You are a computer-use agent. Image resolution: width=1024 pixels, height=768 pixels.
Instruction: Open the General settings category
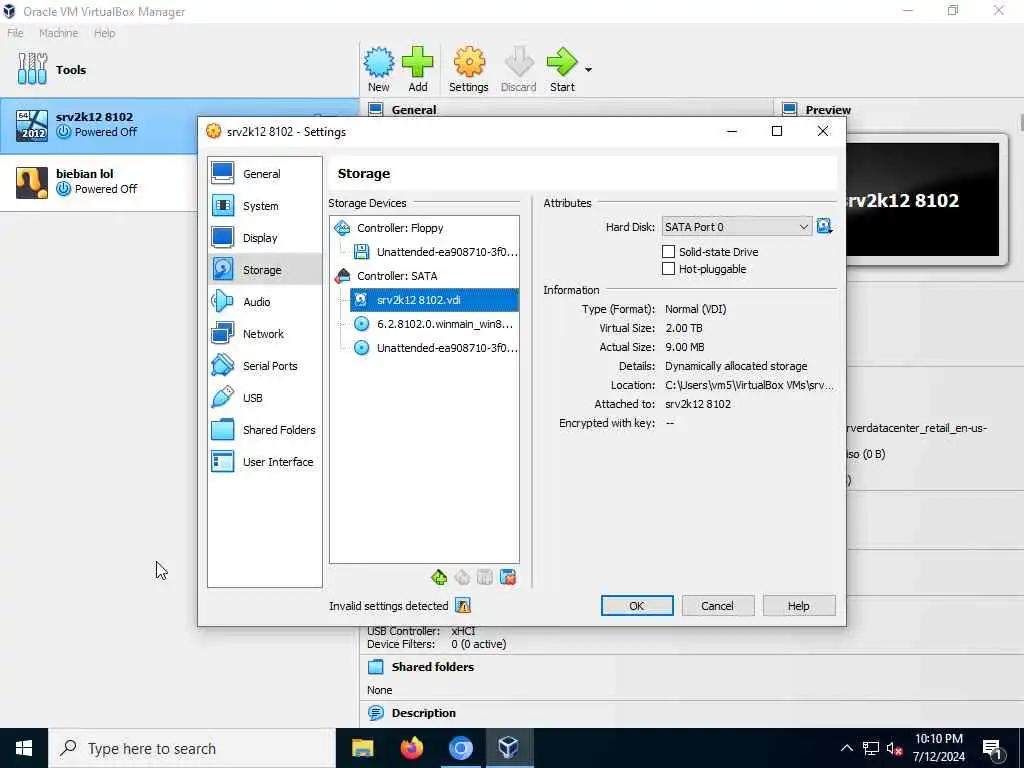pos(264,174)
